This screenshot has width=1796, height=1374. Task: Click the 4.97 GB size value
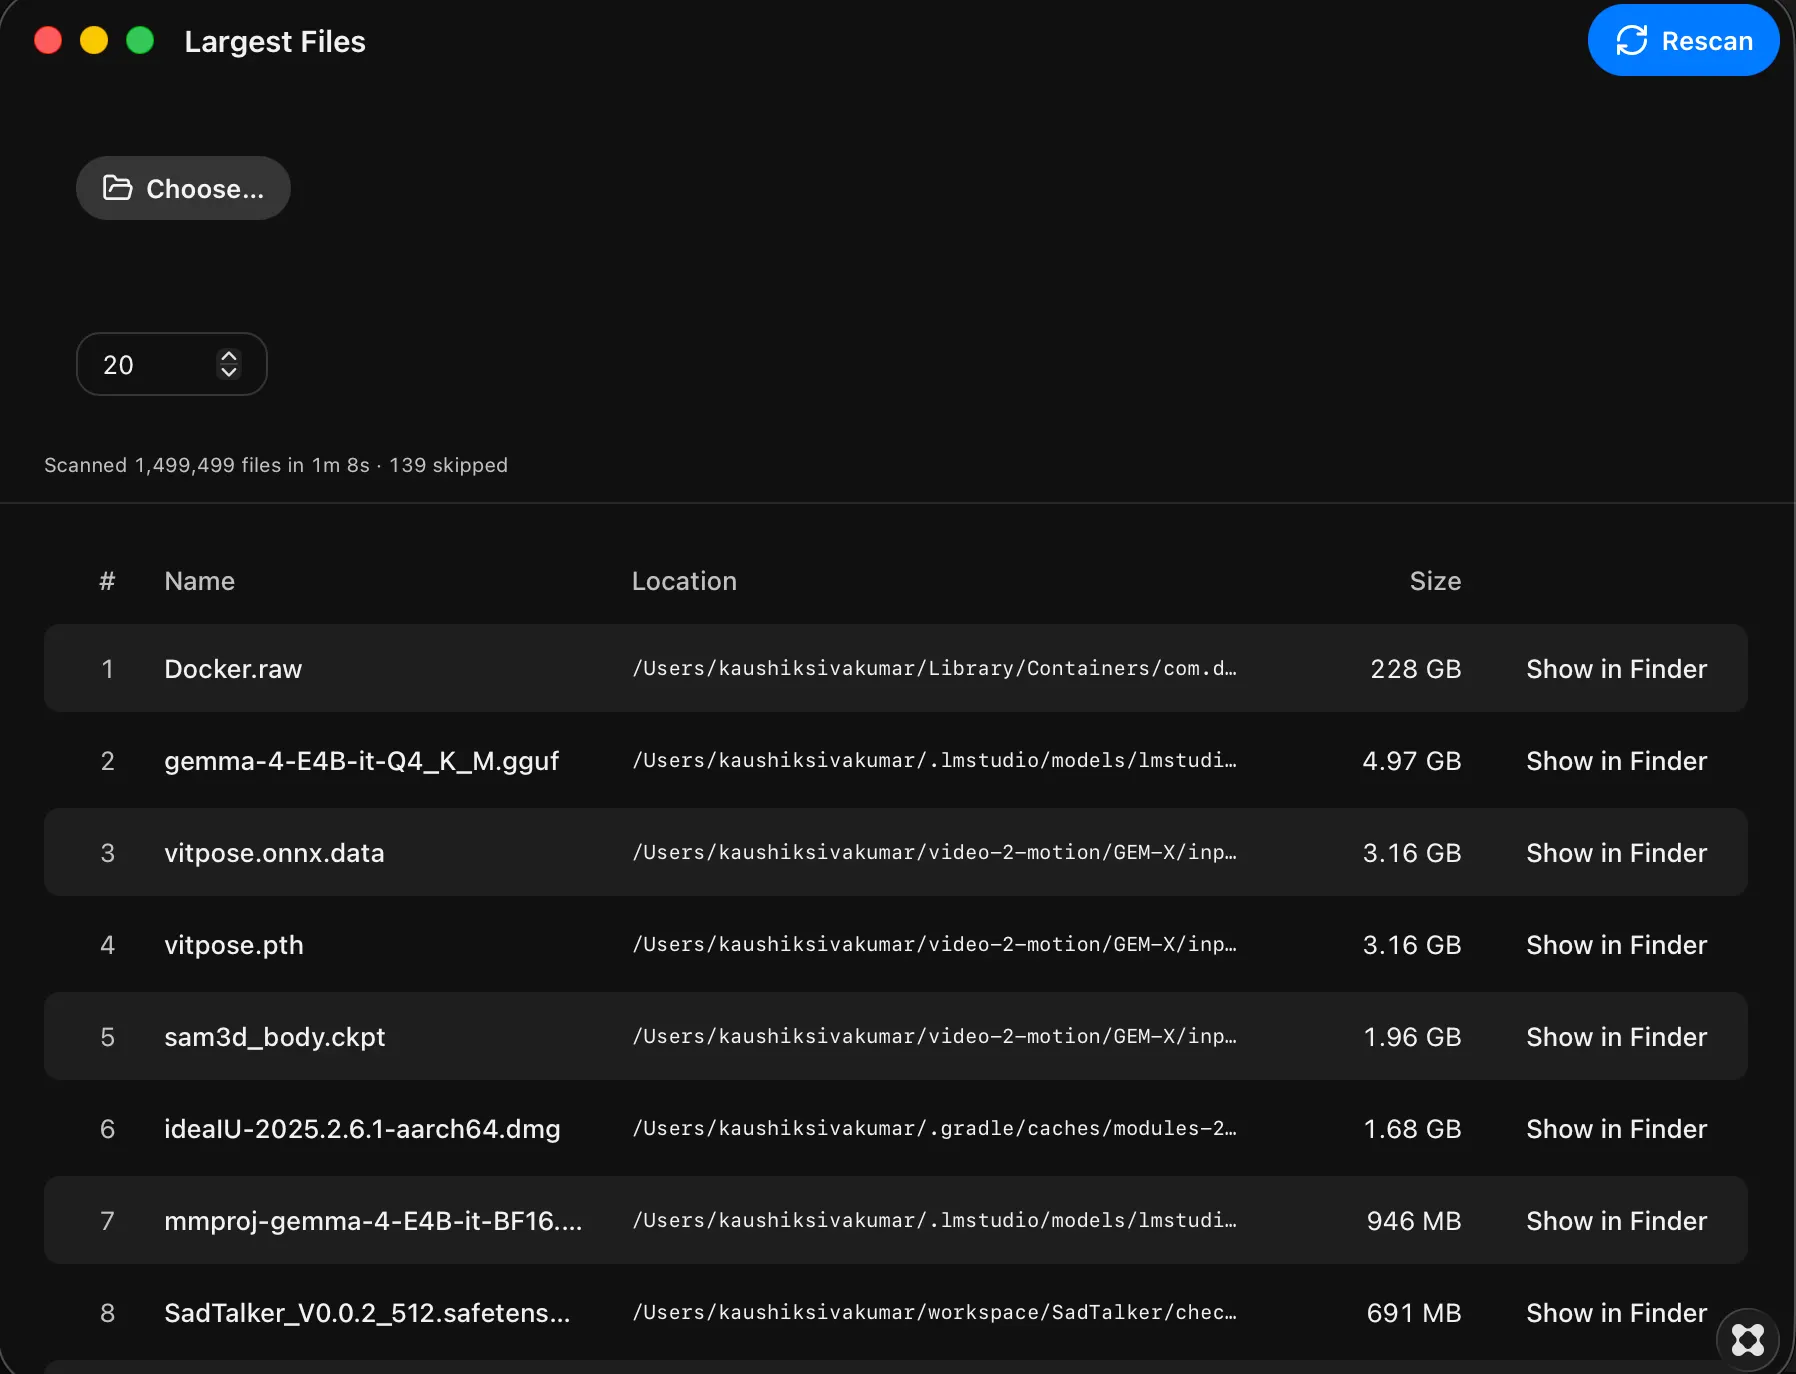click(x=1411, y=761)
